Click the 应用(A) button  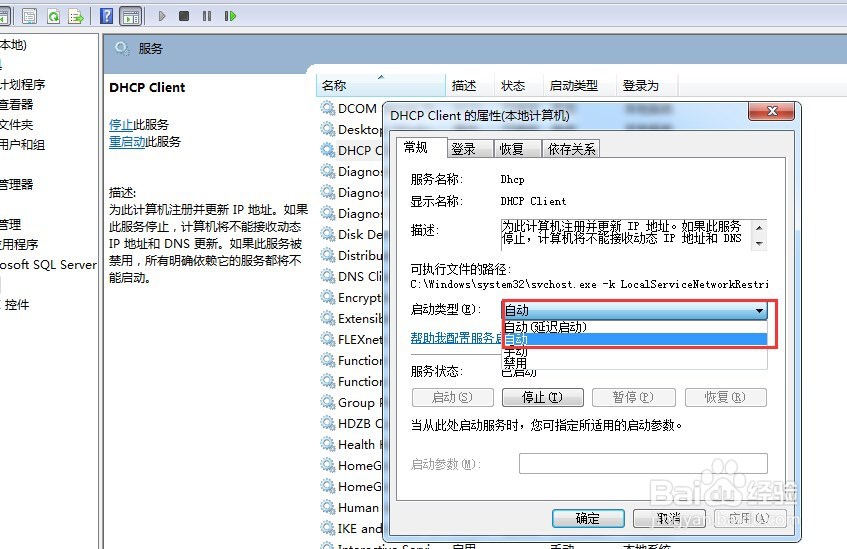point(750,519)
